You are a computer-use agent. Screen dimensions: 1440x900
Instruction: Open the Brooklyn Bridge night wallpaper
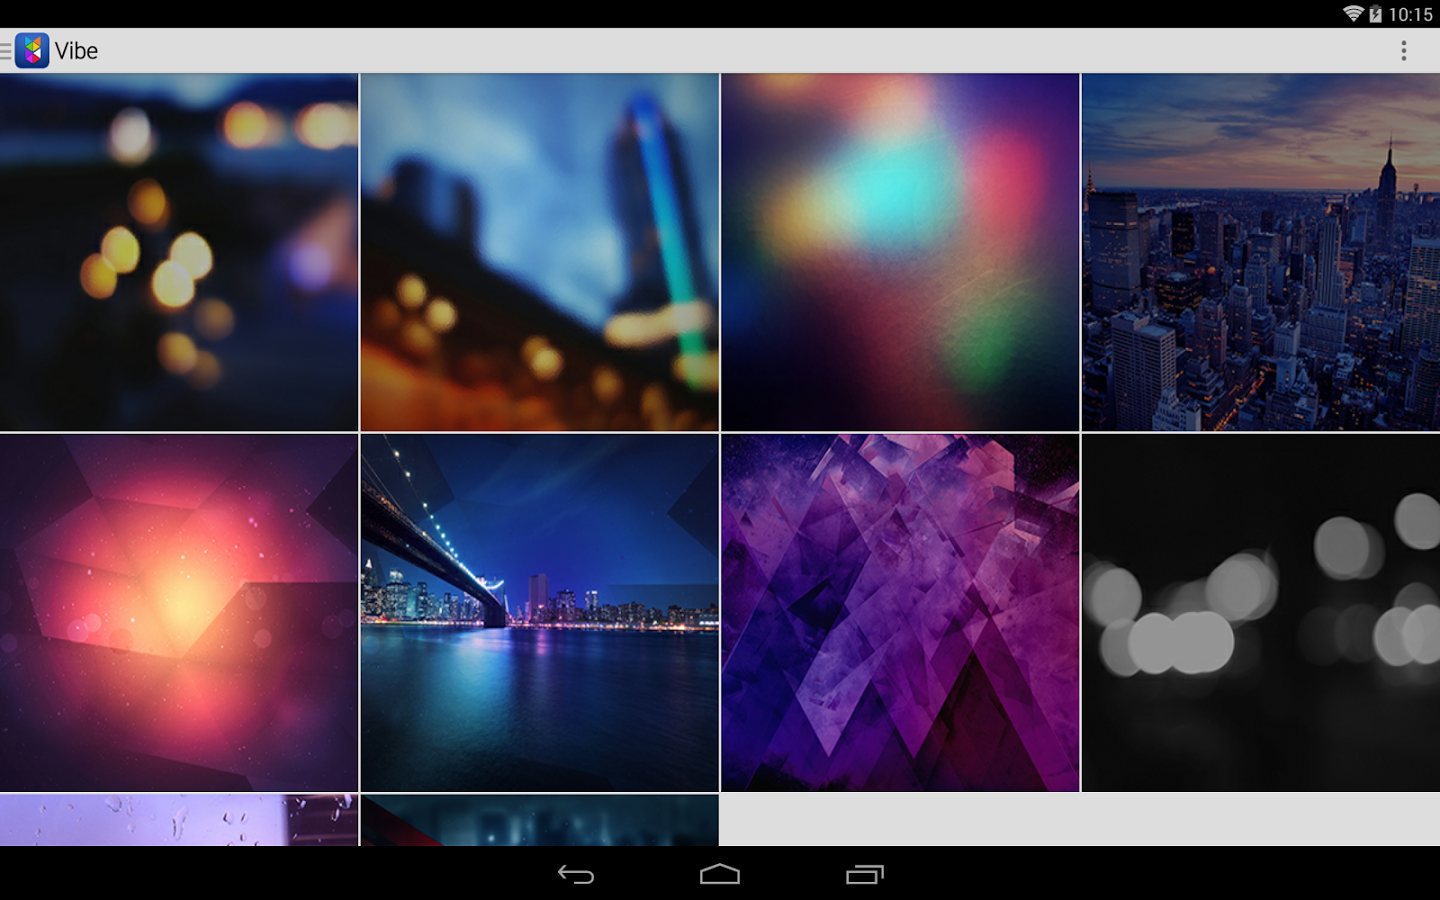pyautogui.click(x=540, y=613)
